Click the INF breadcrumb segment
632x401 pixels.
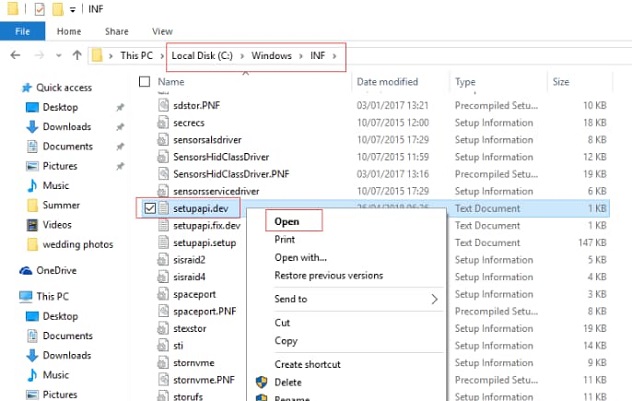tap(318, 56)
